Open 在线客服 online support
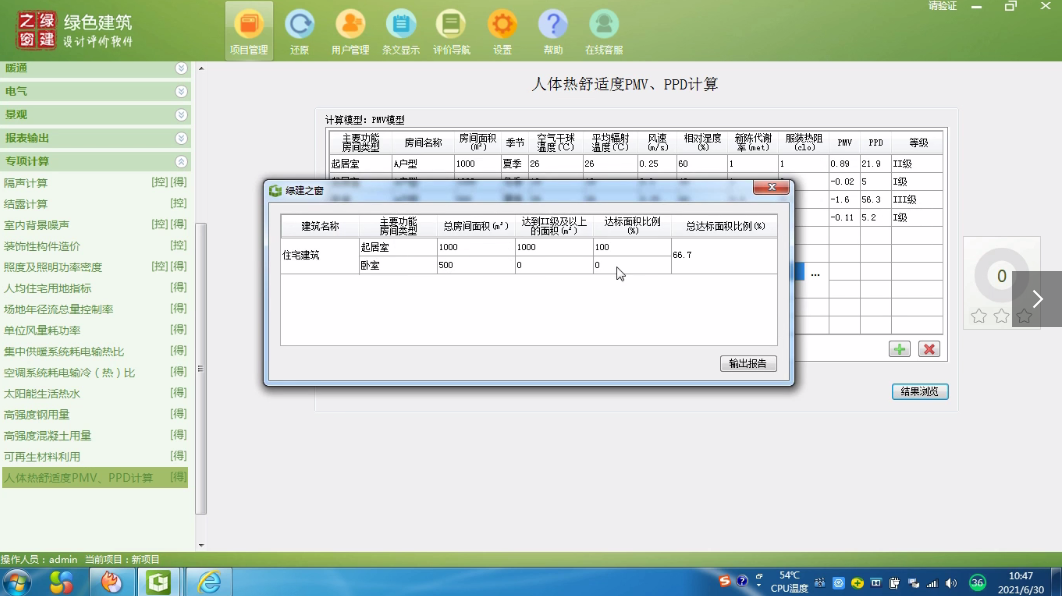The image size is (1062, 596). [603, 31]
